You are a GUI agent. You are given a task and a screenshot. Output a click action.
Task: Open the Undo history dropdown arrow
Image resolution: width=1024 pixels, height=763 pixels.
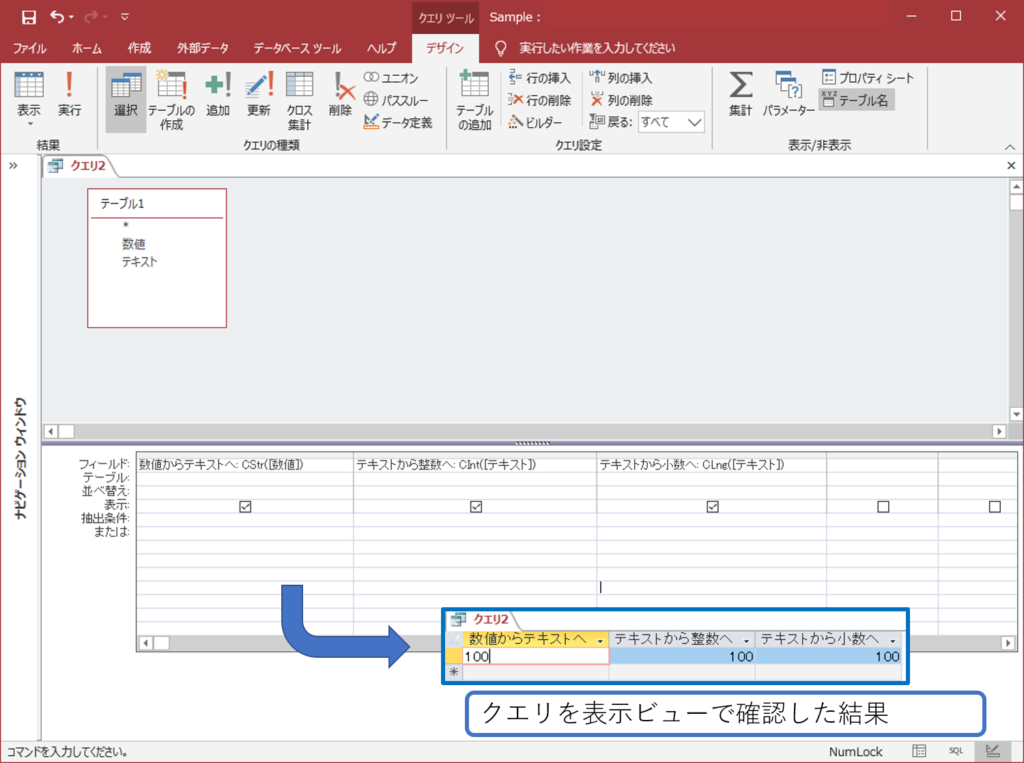click(71, 17)
